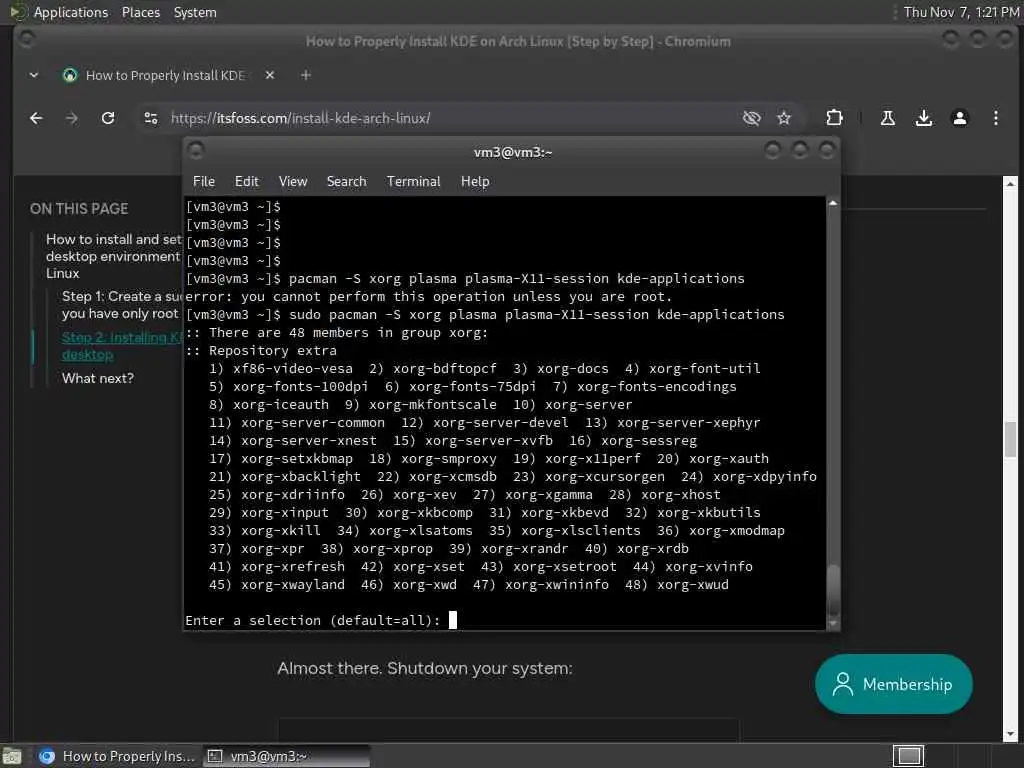Open terminal File menu
The width and height of the screenshot is (1024, 768).
204,182
